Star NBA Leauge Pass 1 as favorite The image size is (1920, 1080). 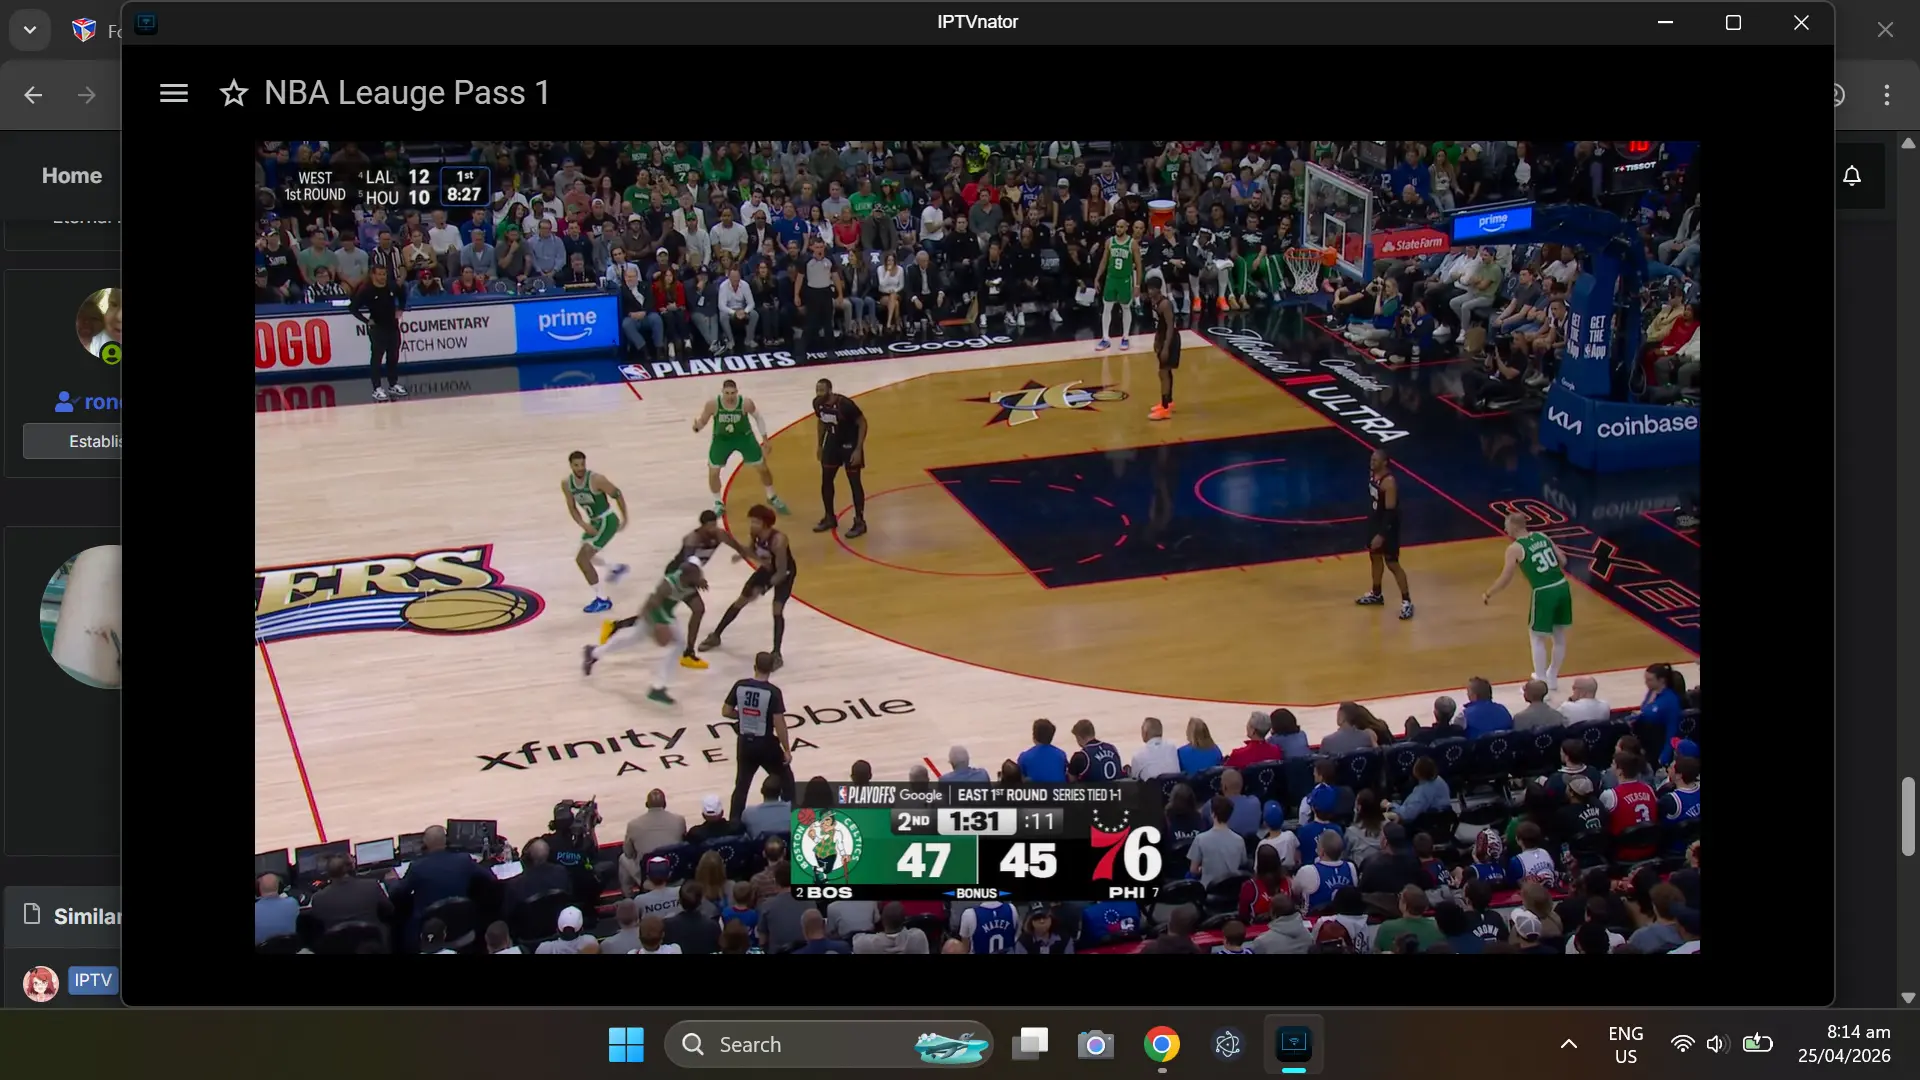(x=233, y=93)
